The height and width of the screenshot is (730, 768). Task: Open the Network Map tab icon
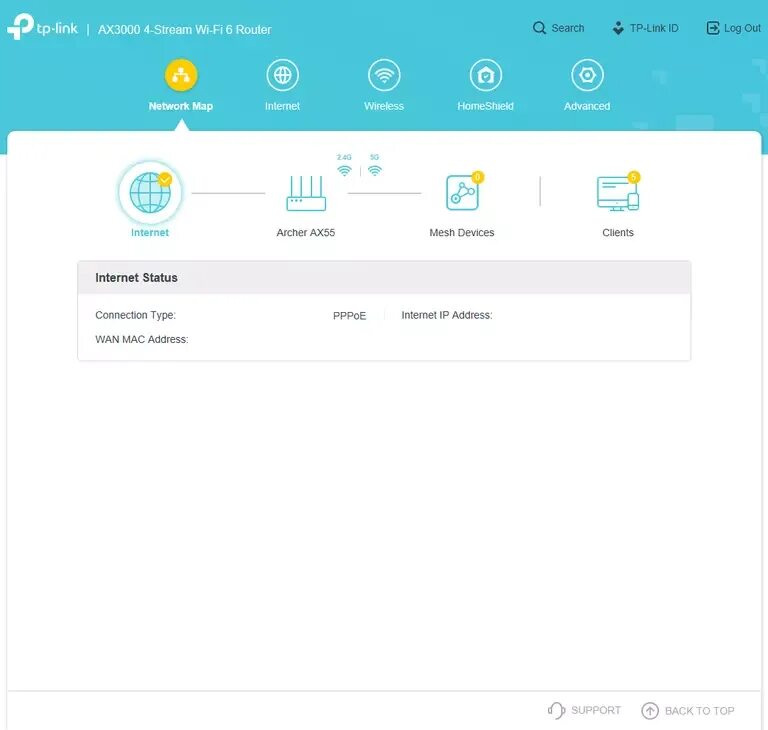[x=181, y=75]
